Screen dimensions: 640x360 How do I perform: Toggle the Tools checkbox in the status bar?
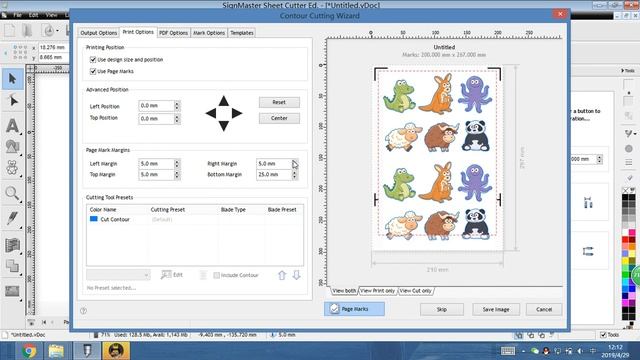tap(604, 335)
